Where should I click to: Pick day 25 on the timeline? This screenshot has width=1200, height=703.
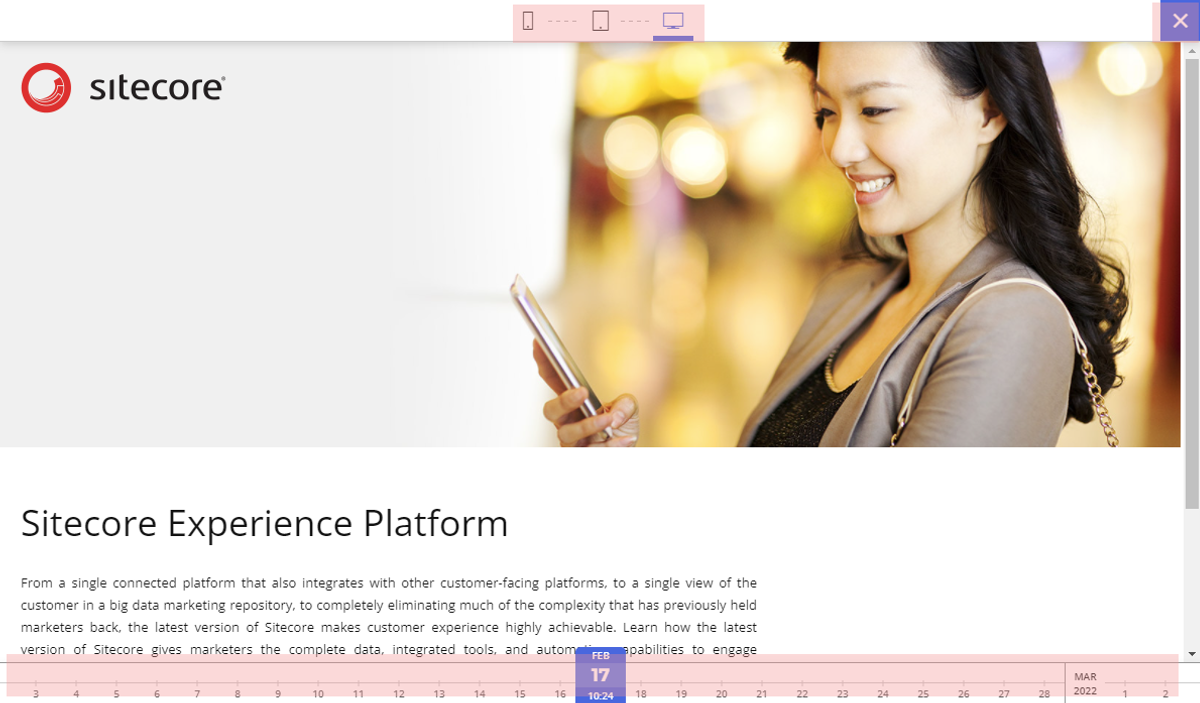(x=923, y=693)
